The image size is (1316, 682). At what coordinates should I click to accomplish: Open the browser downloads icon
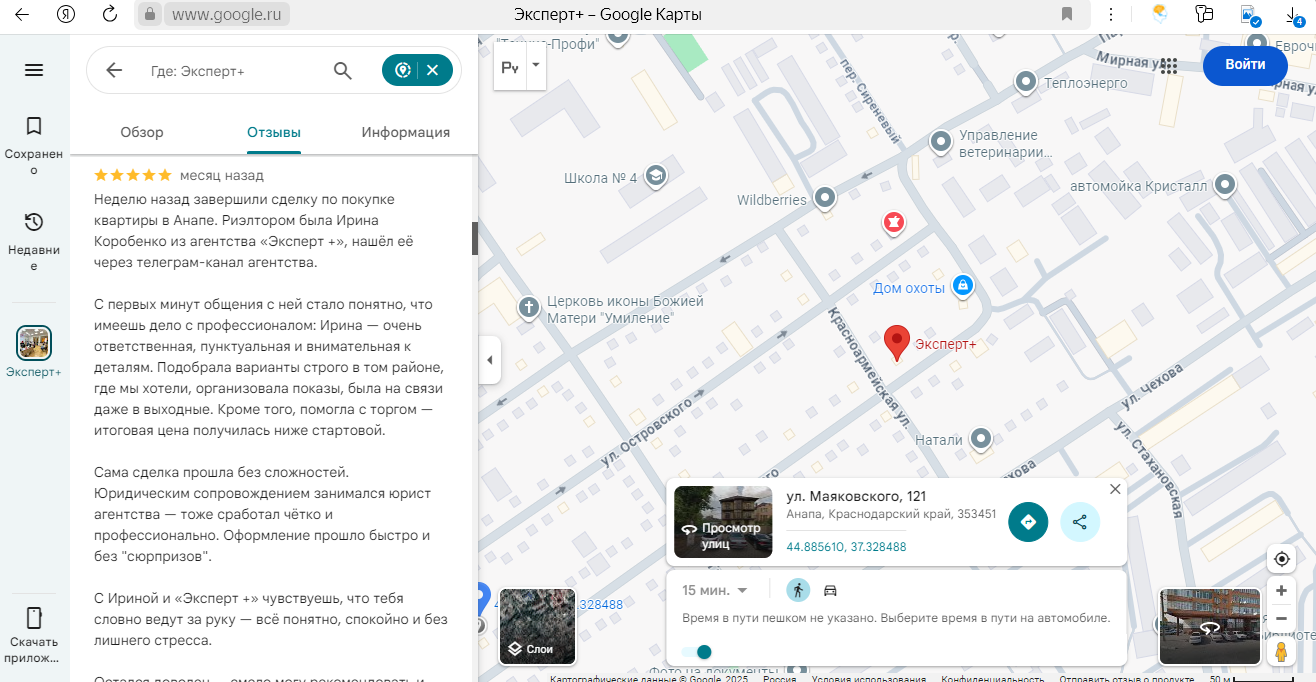(1292, 14)
